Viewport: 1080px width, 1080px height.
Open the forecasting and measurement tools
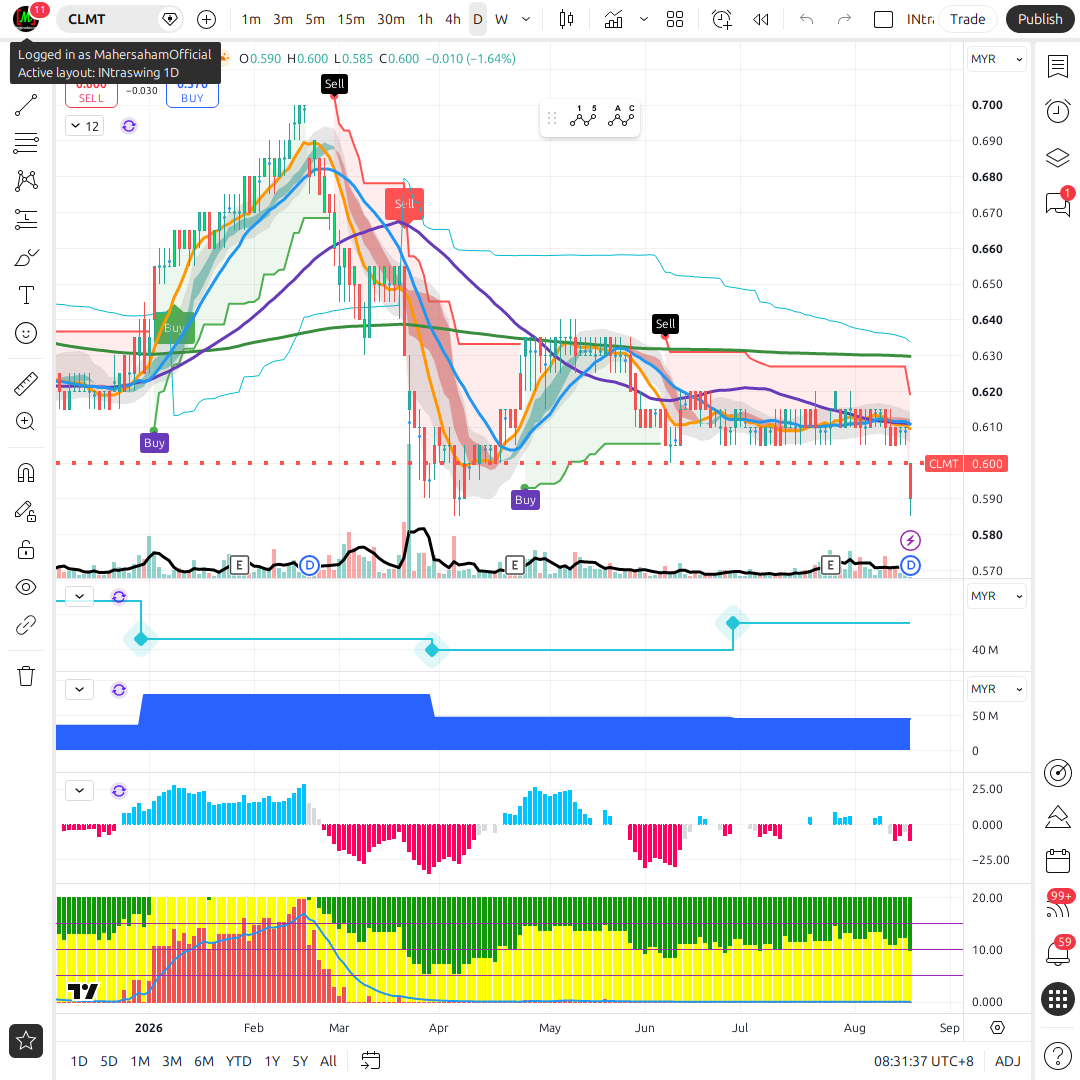click(x=26, y=219)
